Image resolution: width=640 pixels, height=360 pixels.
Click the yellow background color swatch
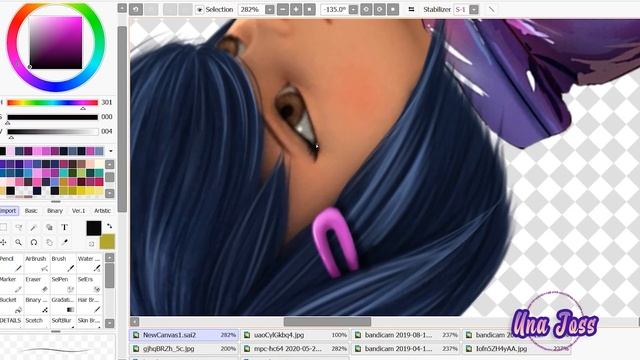pos(107,242)
